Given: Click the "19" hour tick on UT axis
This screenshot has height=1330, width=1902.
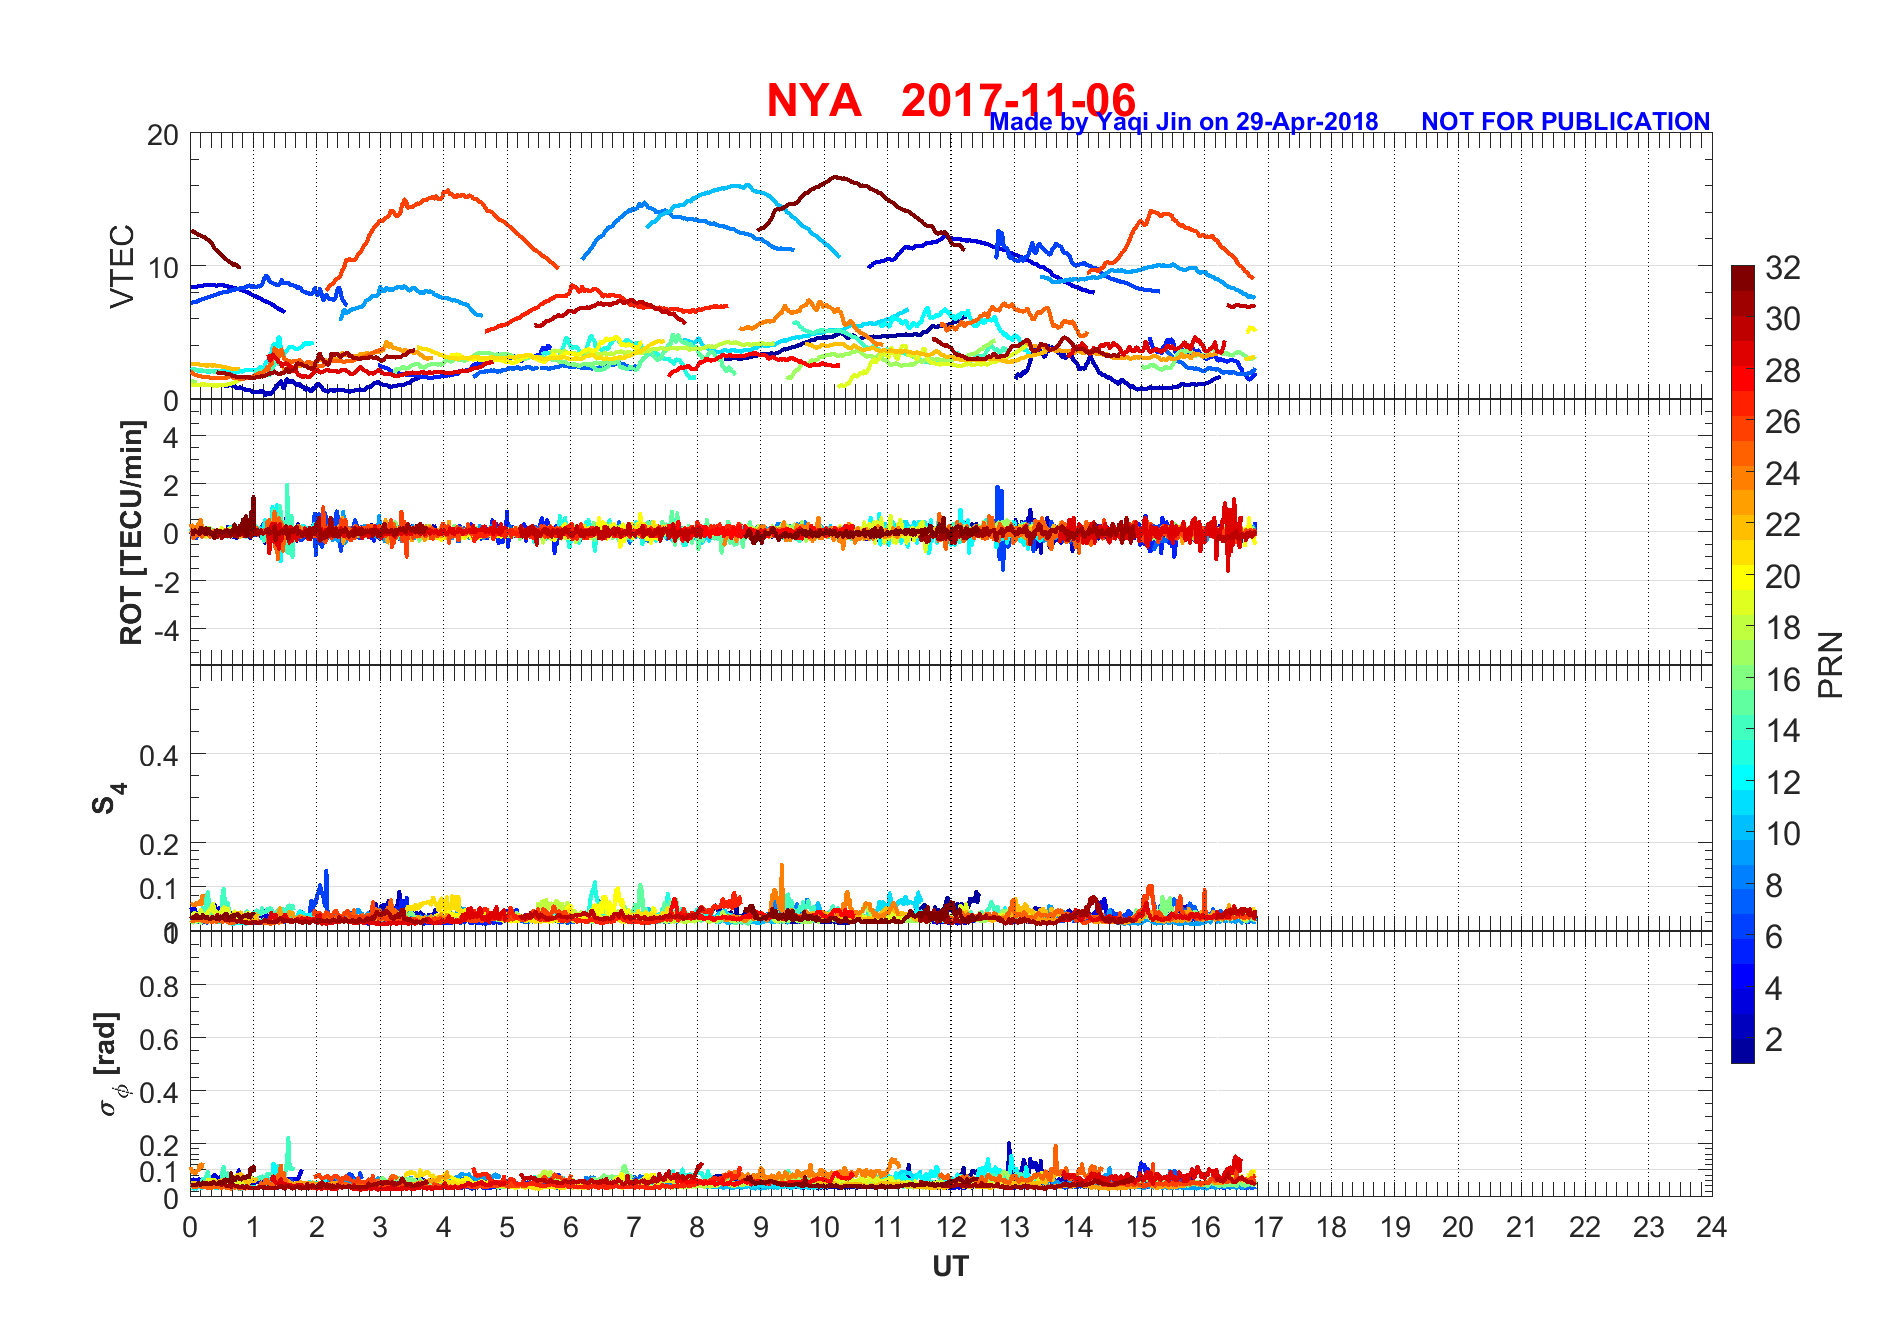Looking at the screenshot, I should click(x=1395, y=1227).
